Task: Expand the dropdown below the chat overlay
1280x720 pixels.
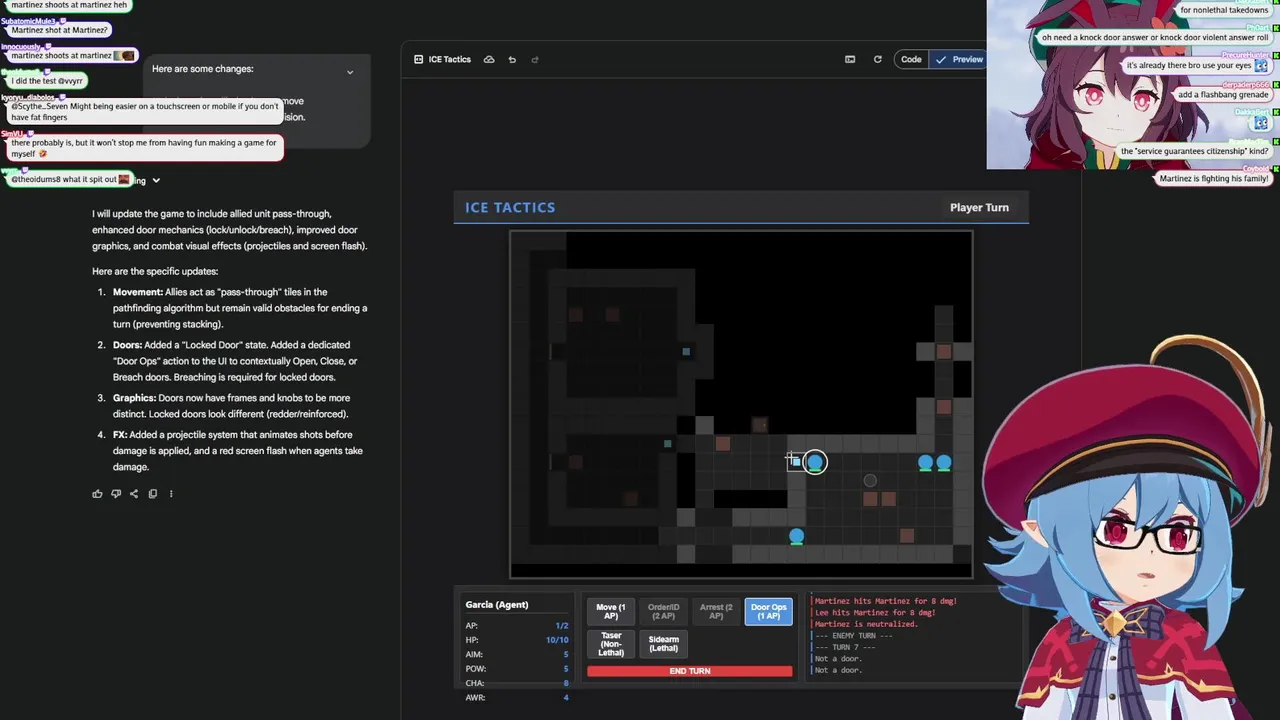Action: (156, 181)
